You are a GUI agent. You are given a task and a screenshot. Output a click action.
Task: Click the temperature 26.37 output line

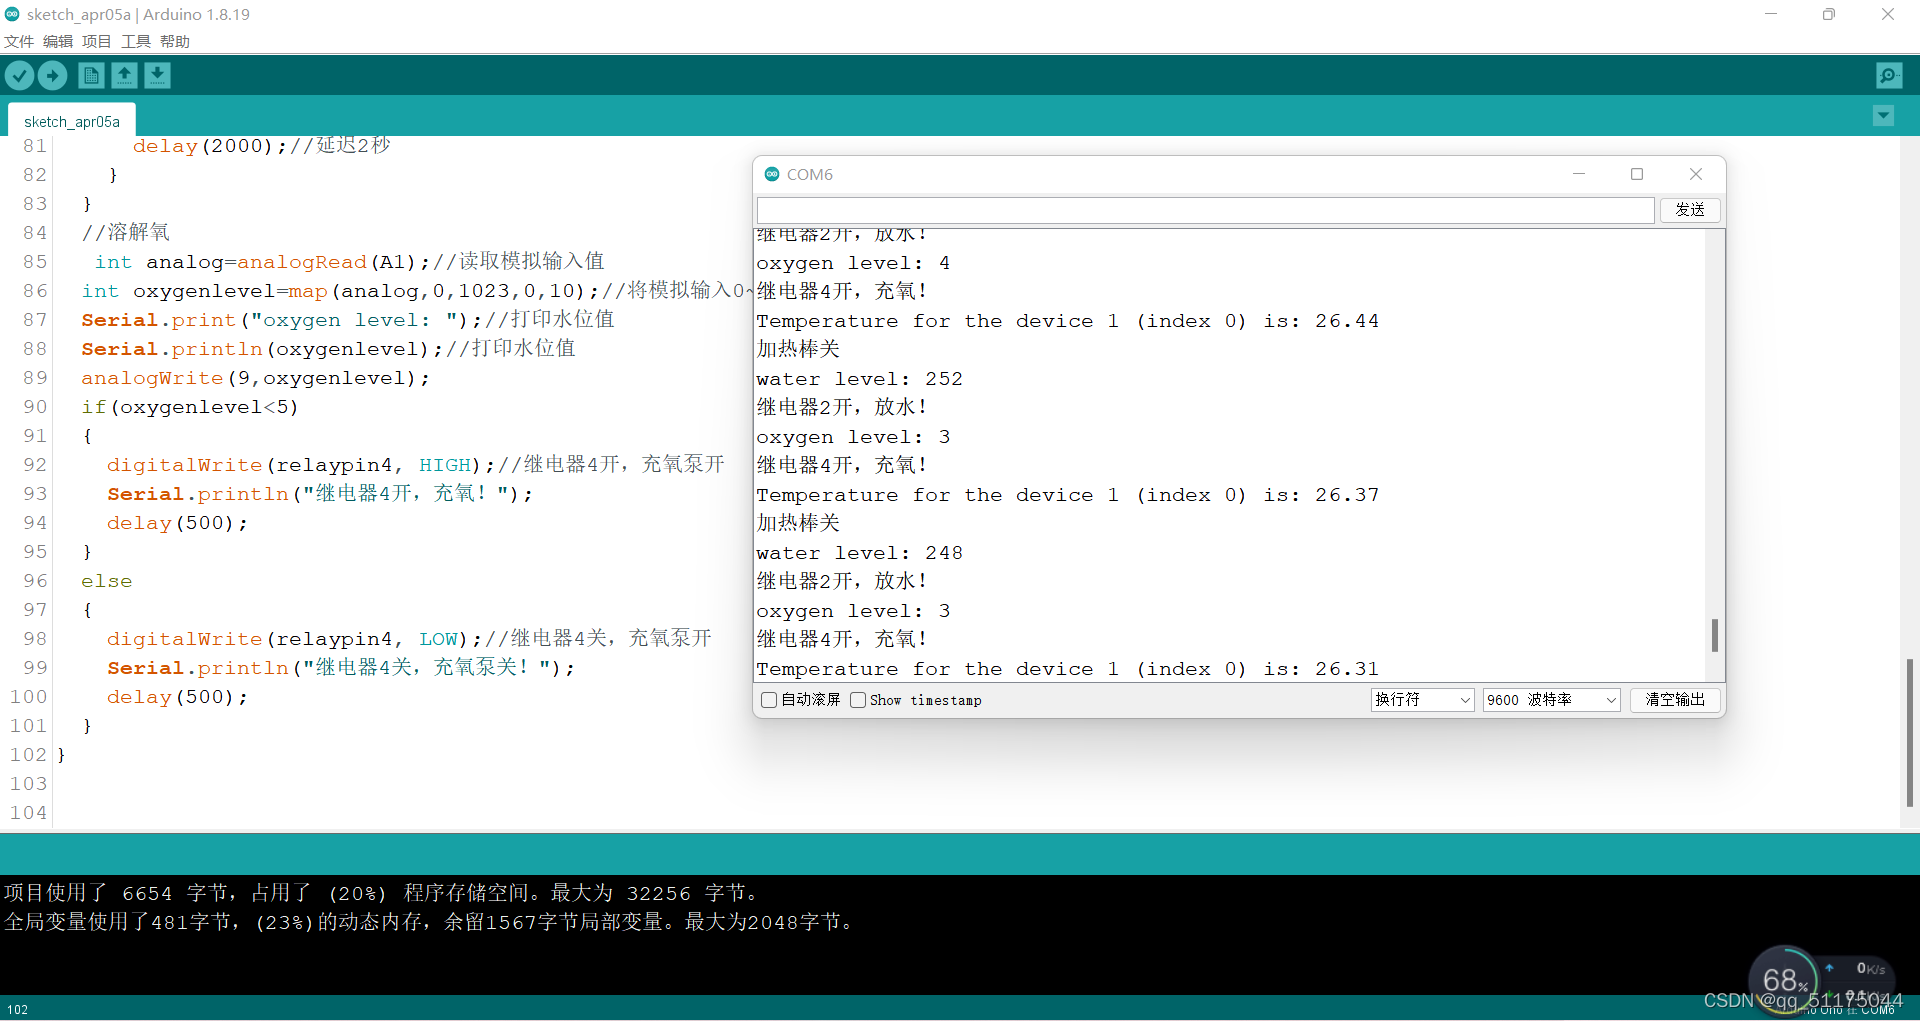[x=1068, y=495]
